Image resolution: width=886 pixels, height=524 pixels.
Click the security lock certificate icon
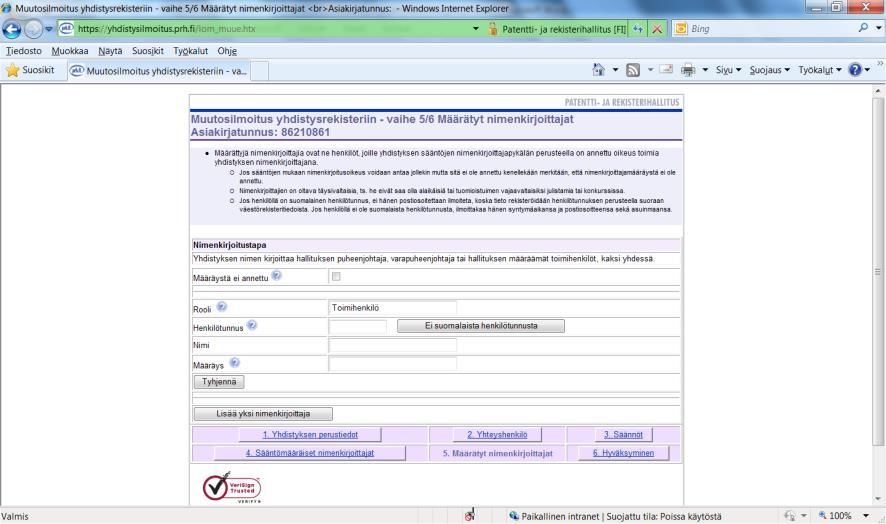(492, 28)
